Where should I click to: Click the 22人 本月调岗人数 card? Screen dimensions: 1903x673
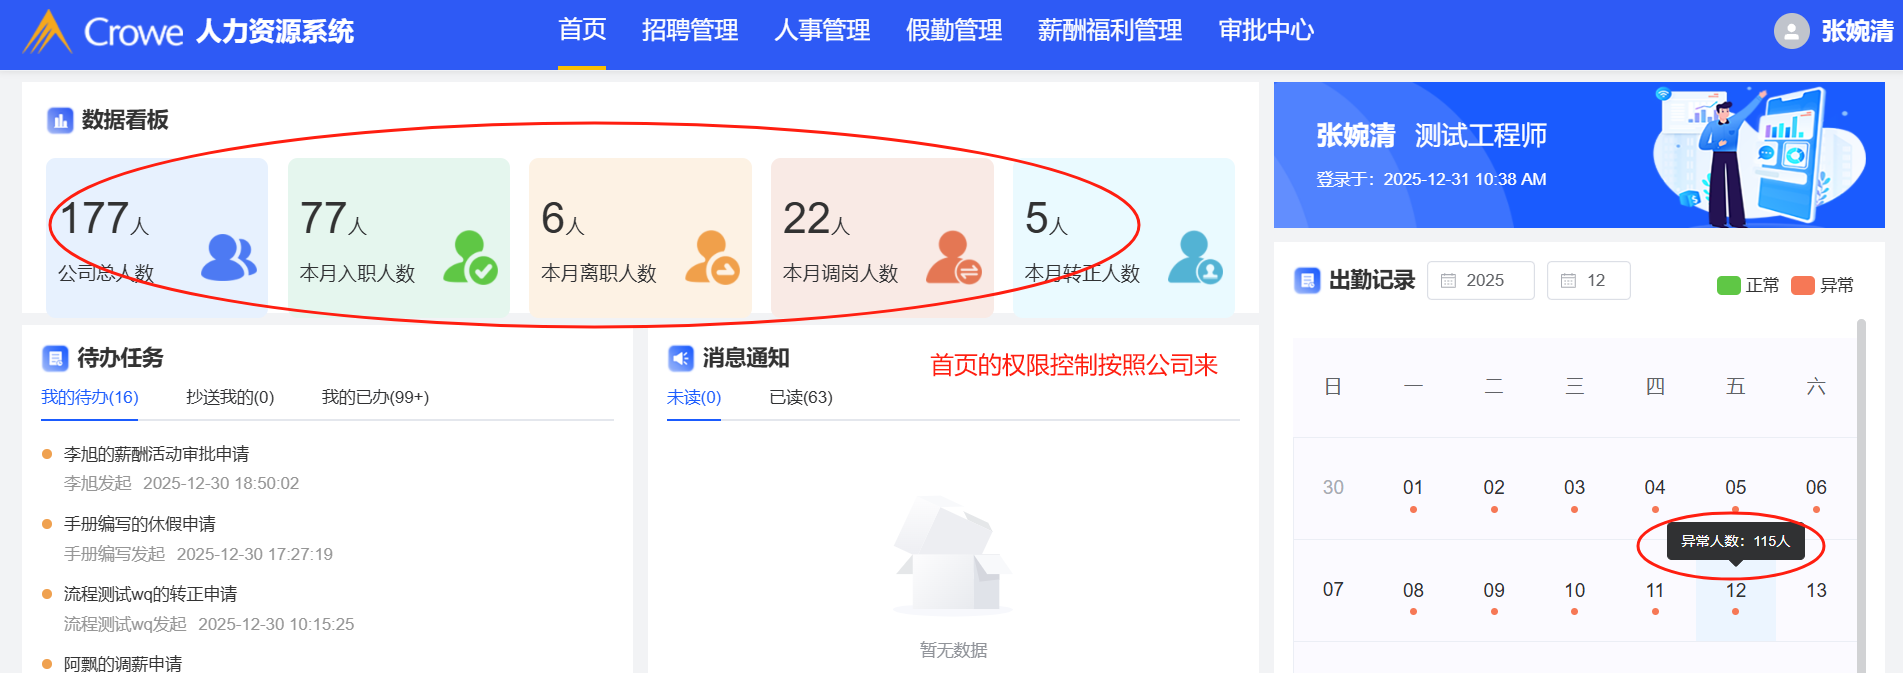click(882, 237)
